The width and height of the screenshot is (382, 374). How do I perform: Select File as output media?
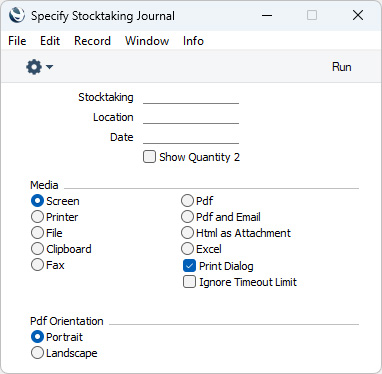point(37,233)
